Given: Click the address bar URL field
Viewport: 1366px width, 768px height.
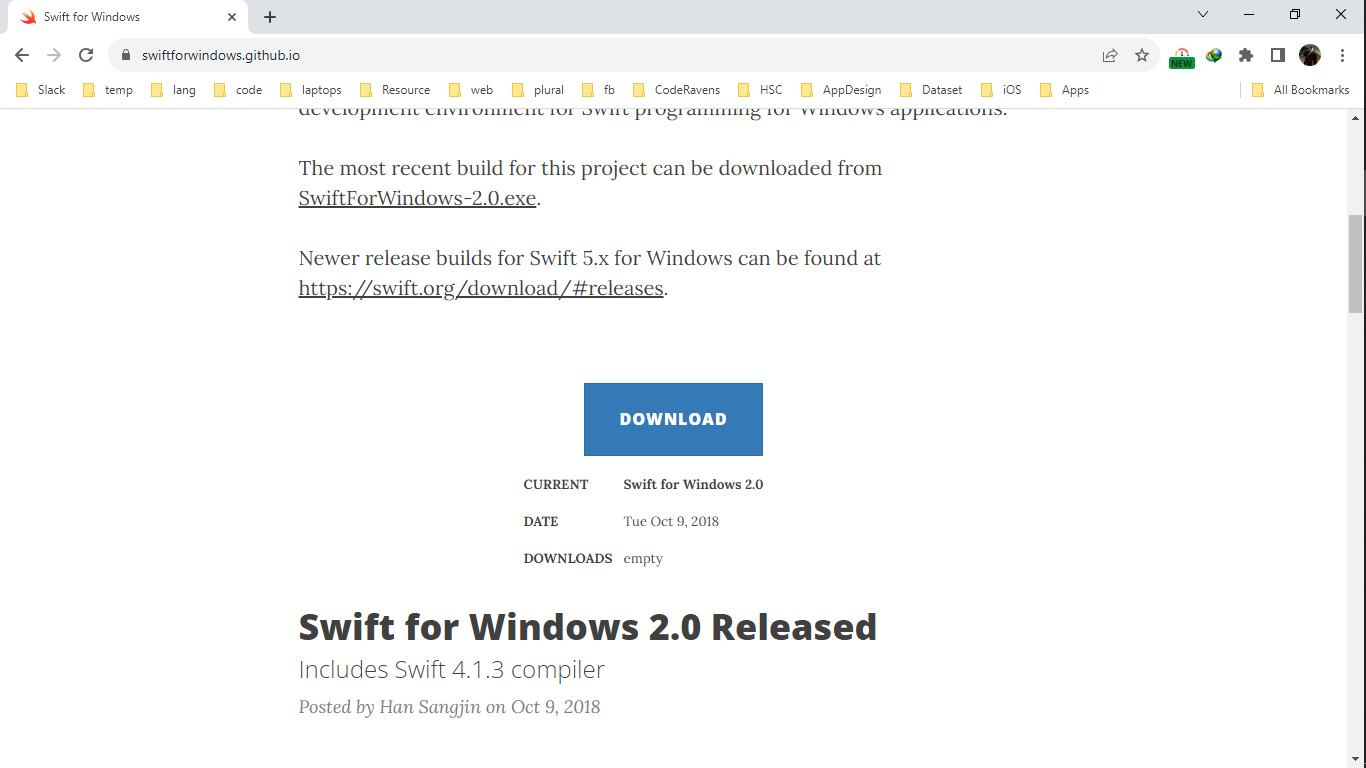Looking at the screenshot, I should (600, 56).
